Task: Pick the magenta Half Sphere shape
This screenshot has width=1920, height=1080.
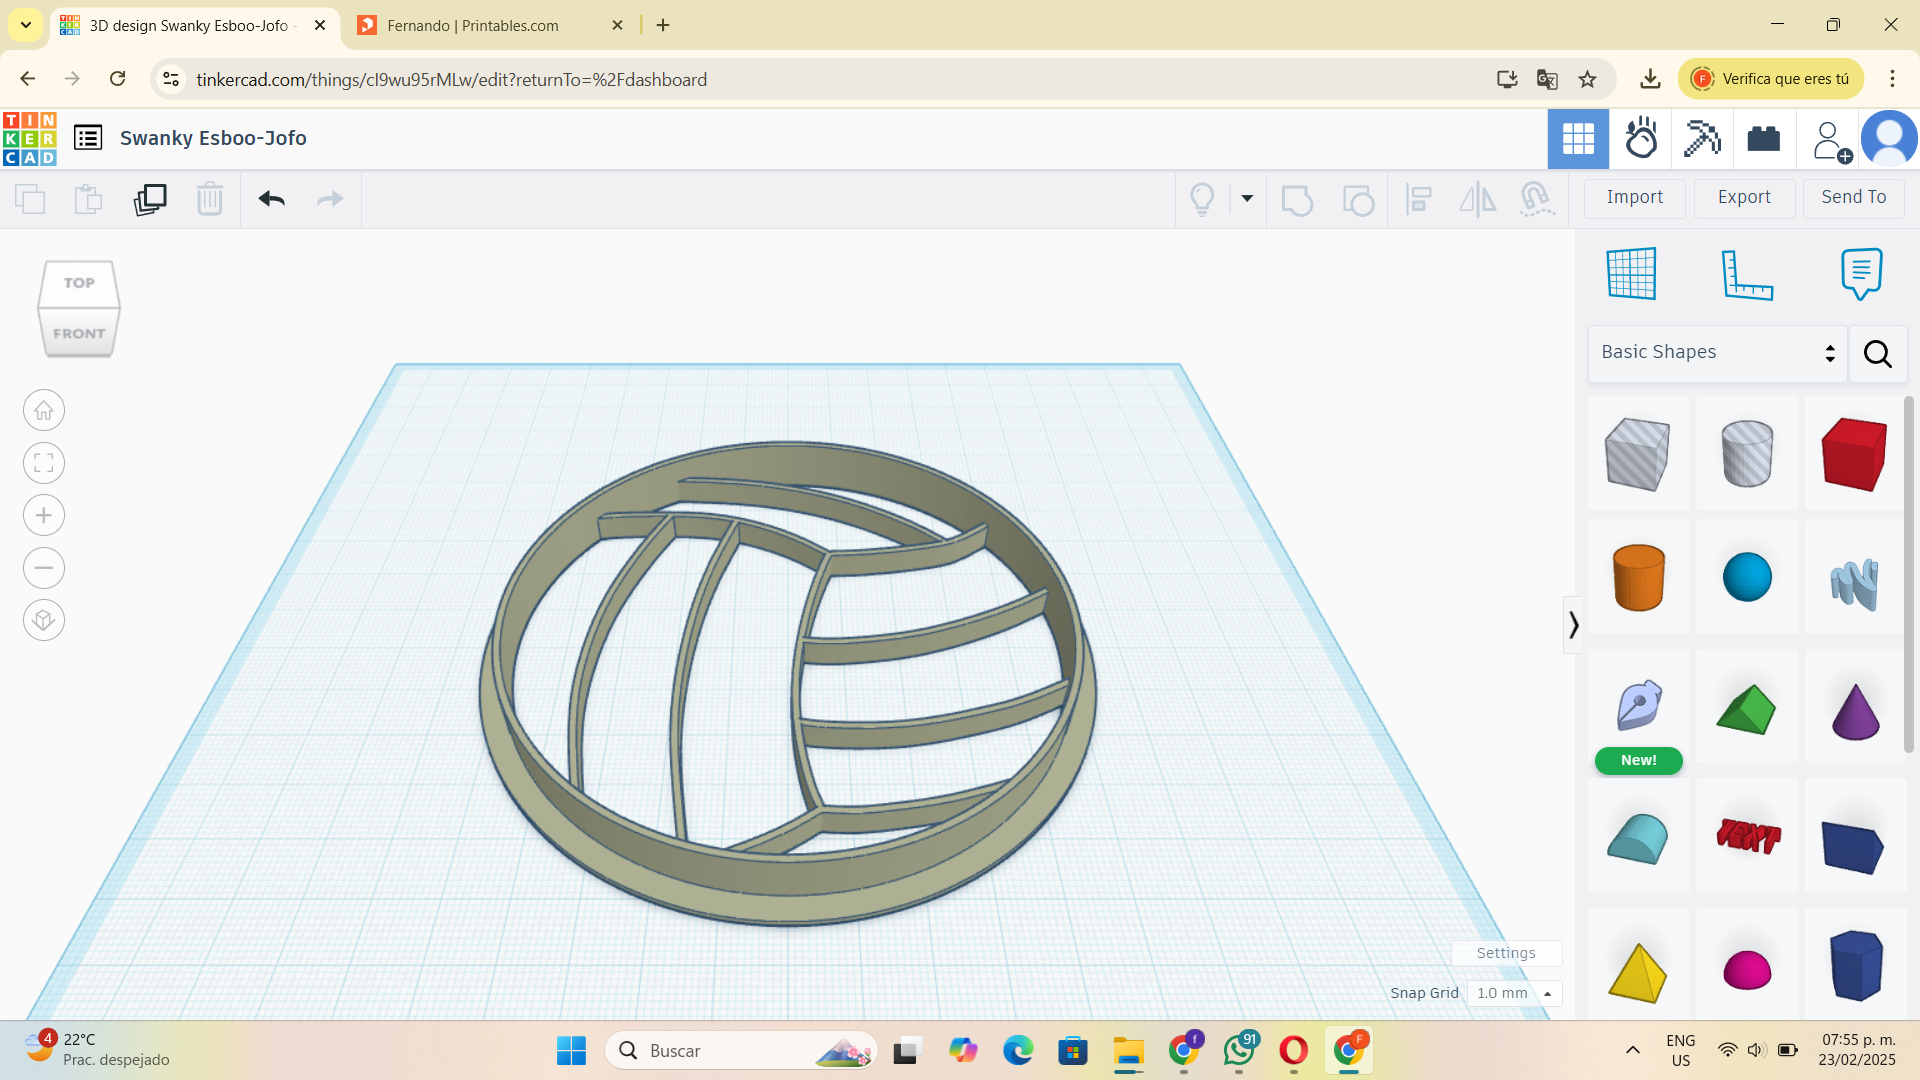Action: point(1747,969)
